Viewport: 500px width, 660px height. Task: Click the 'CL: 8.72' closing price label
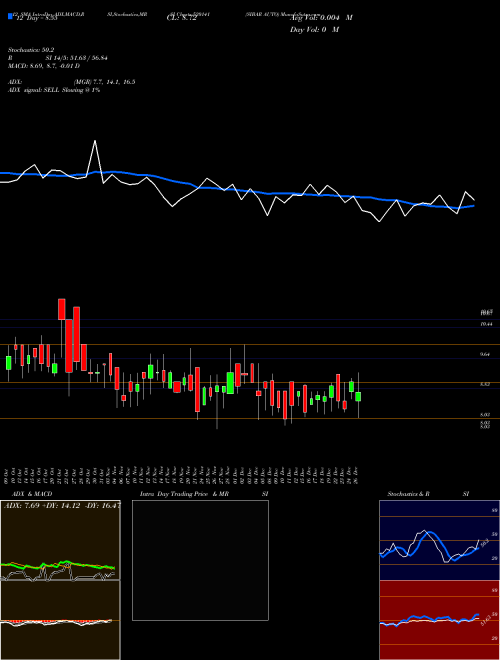[181, 19]
